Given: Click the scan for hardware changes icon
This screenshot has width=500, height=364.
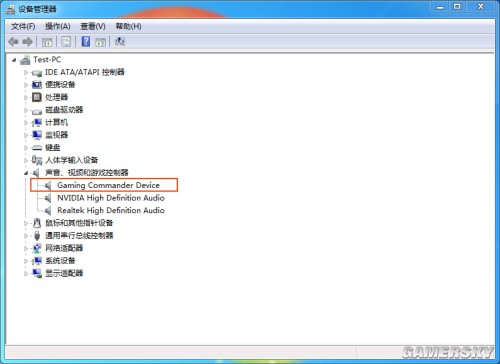Looking at the screenshot, I should [x=120, y=41].
